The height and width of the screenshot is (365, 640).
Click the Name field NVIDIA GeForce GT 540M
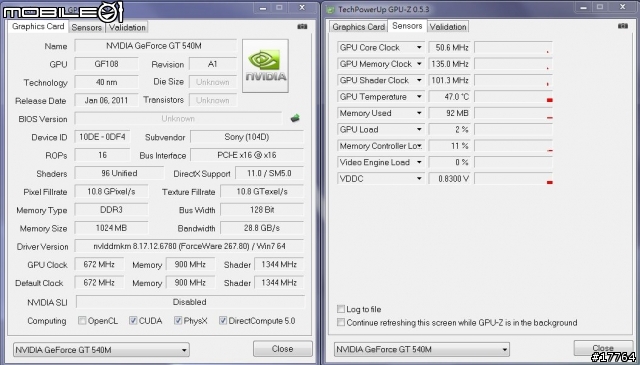155,46
